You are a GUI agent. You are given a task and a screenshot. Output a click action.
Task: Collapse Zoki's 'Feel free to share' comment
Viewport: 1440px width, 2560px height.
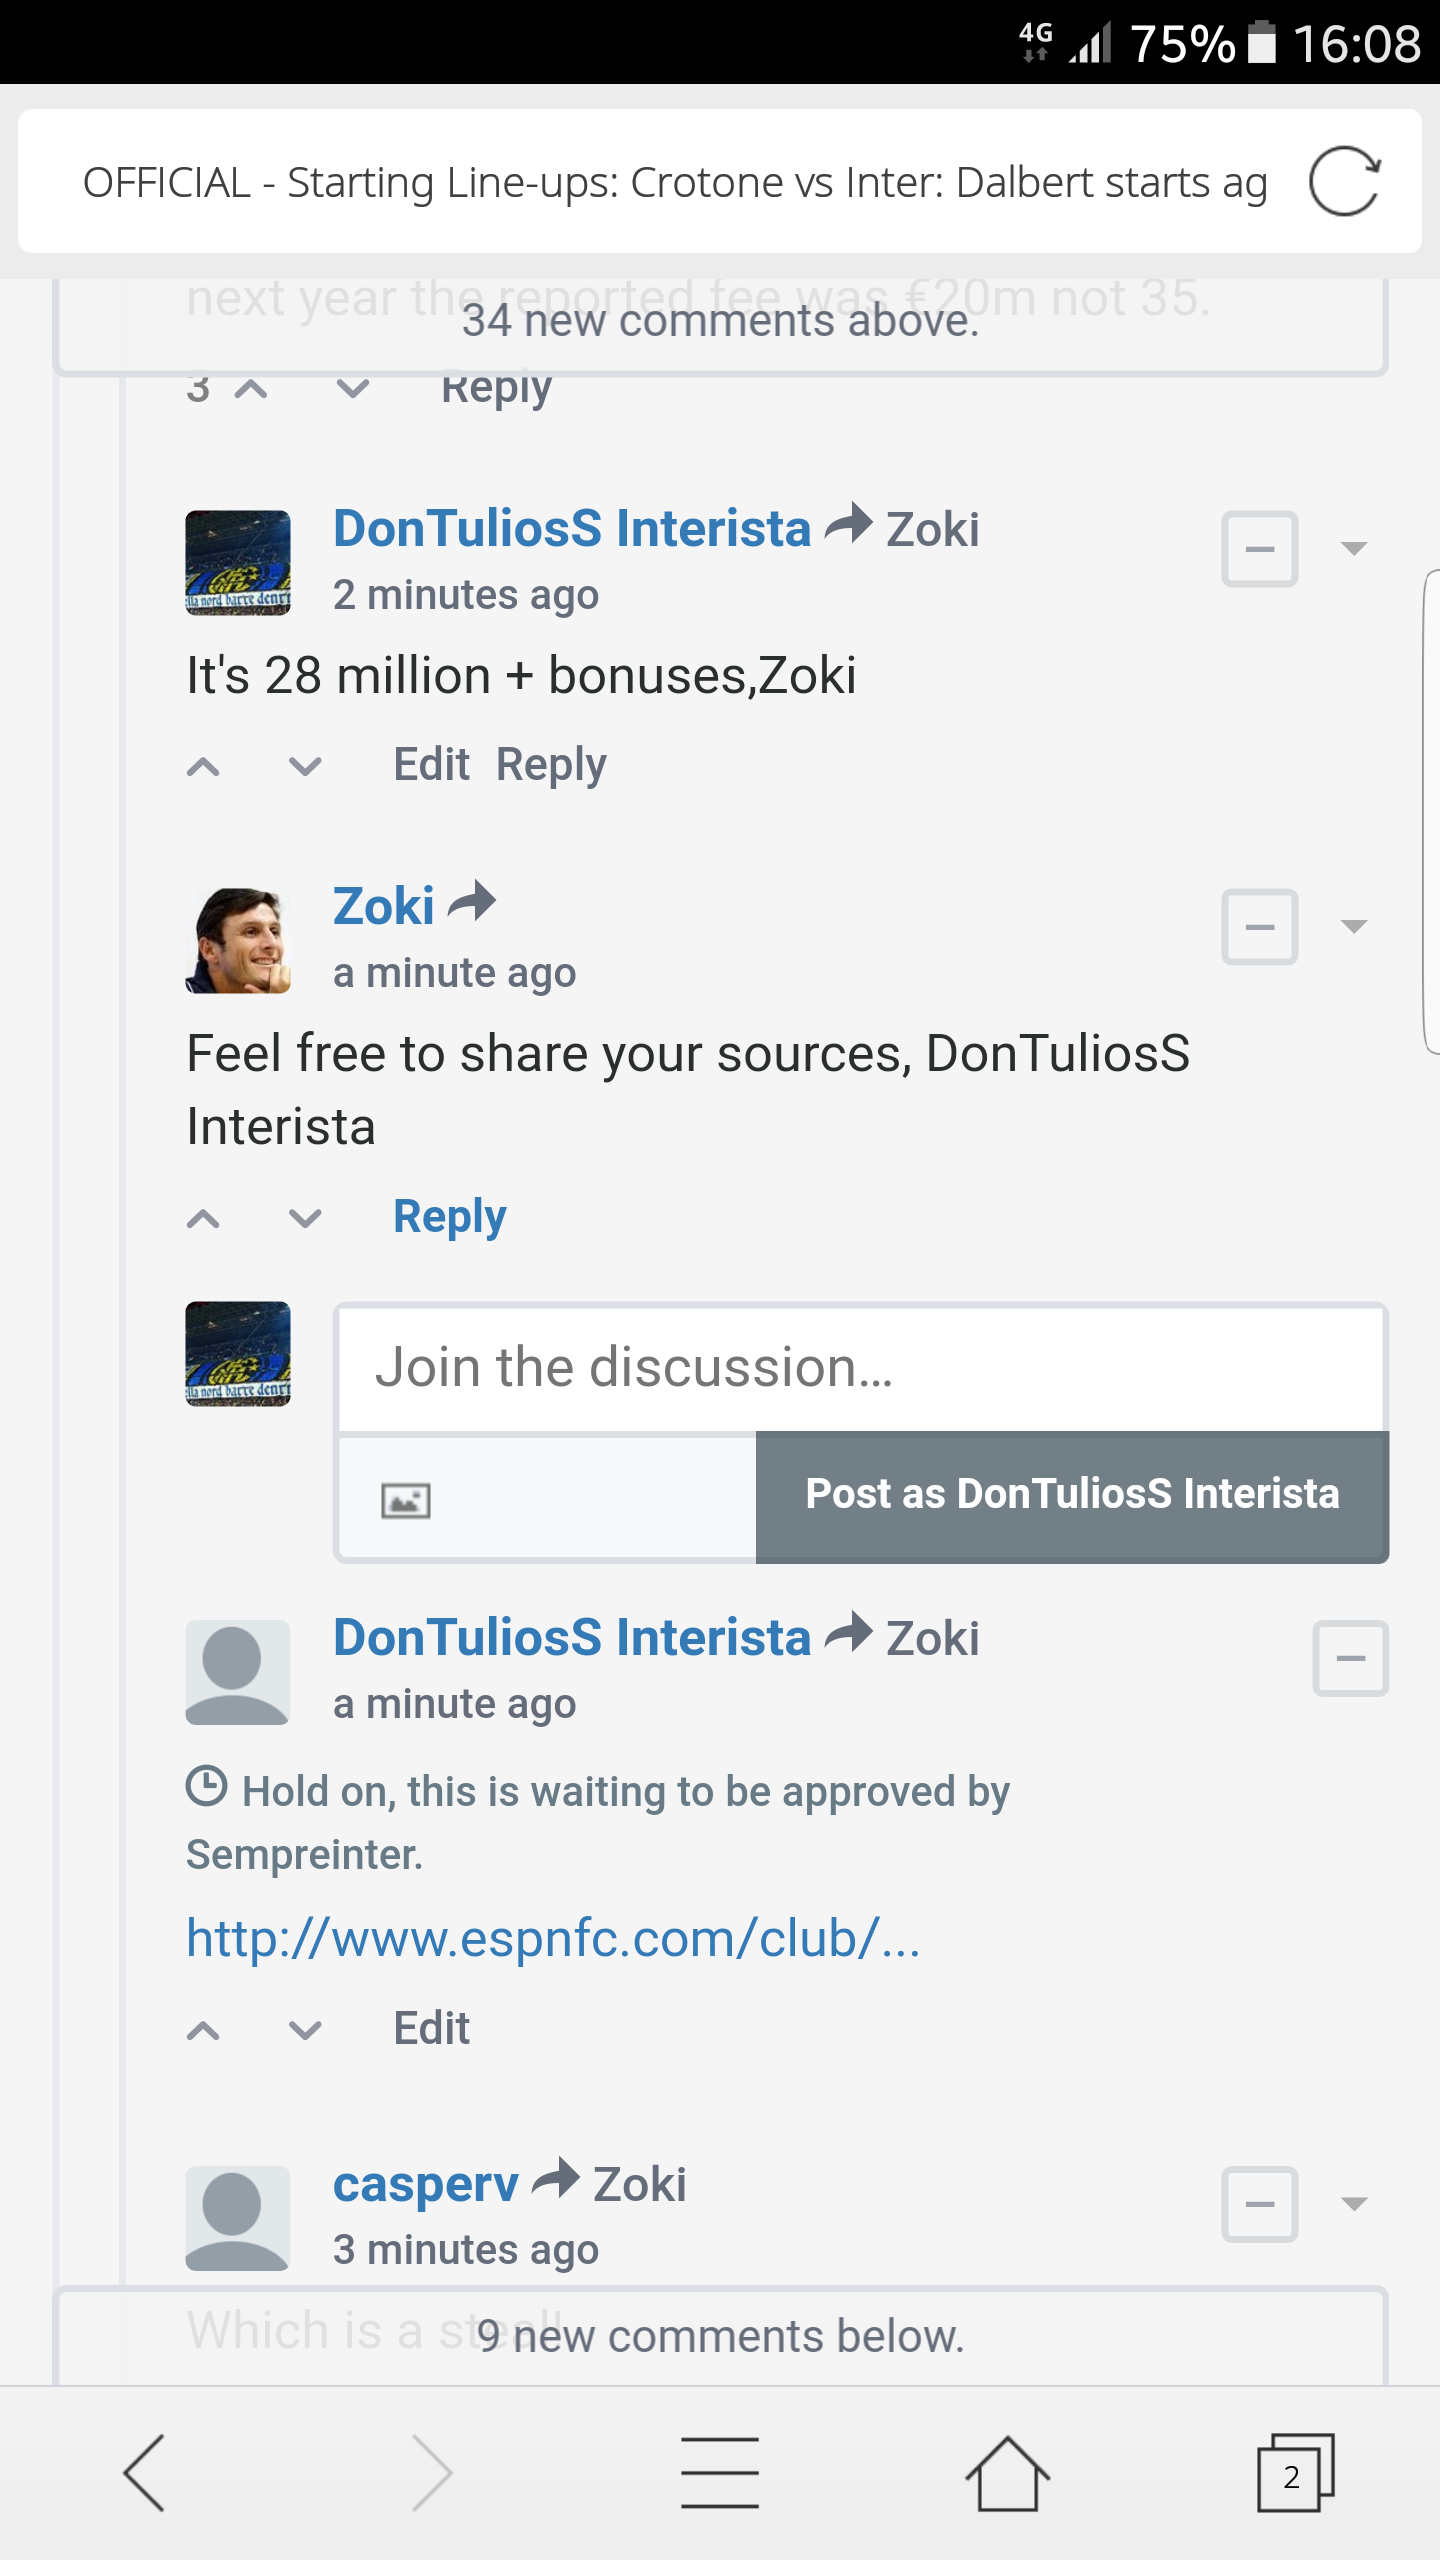(1259, 927)
